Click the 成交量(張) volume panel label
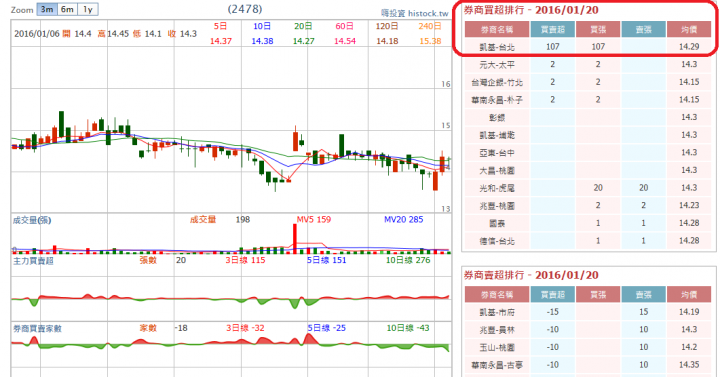This screenshot has height=377, width=720. pyautogui.click(x=32, y=220)
